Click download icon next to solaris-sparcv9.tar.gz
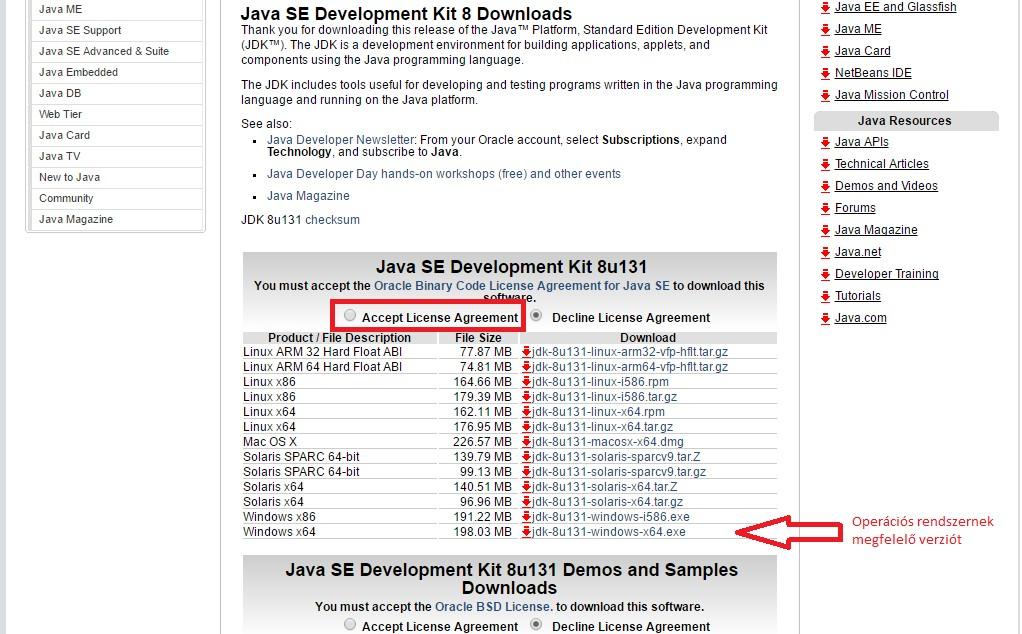The image size is (1022, 634). coord(526,472)
